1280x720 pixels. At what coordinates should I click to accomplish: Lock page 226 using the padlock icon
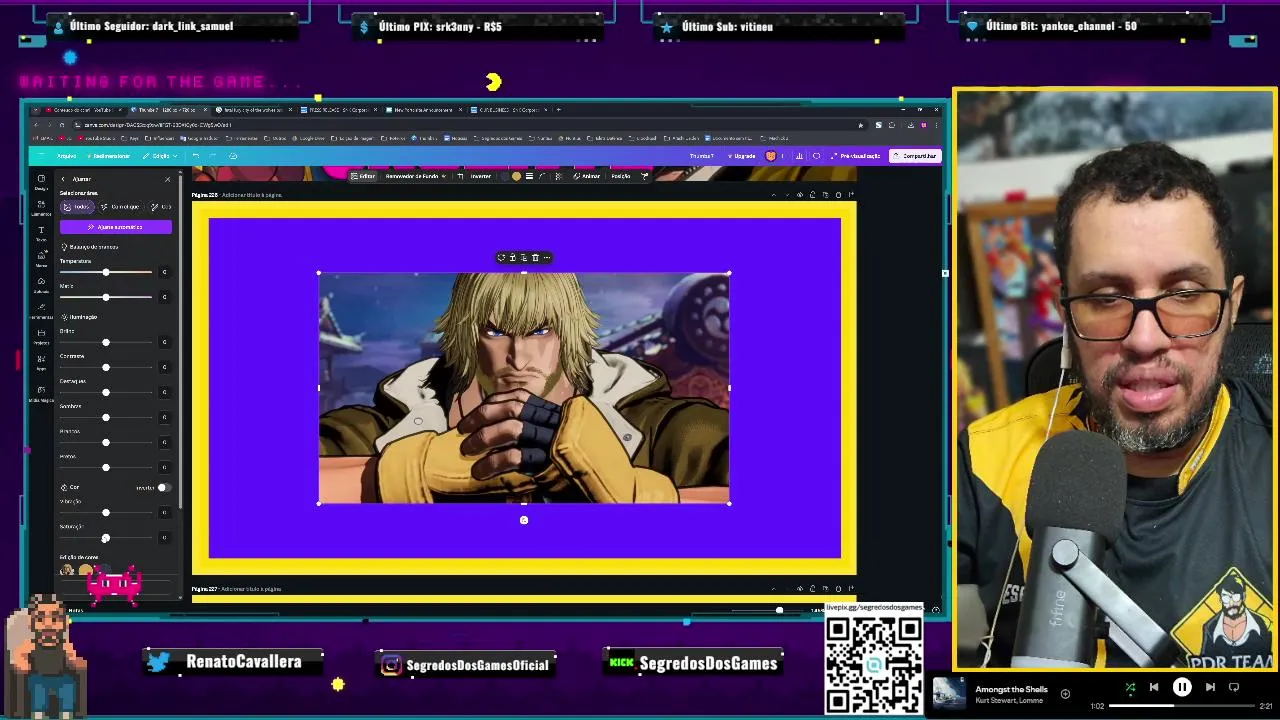coord(812,195)
